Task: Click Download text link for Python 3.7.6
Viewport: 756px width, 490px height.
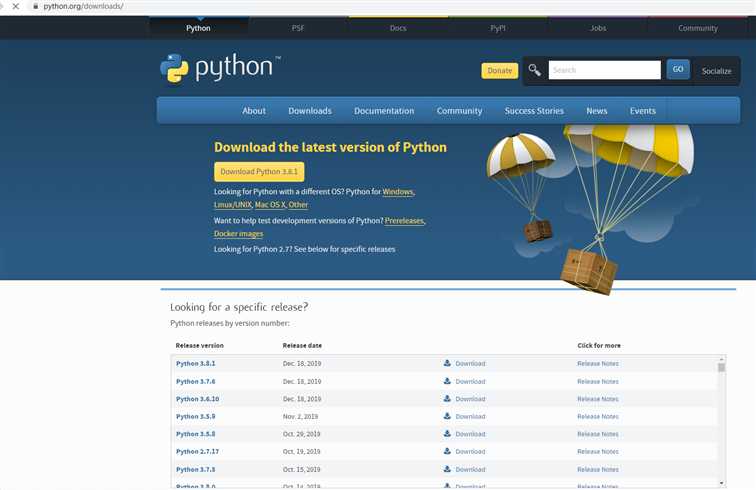Action: (471, 381)
